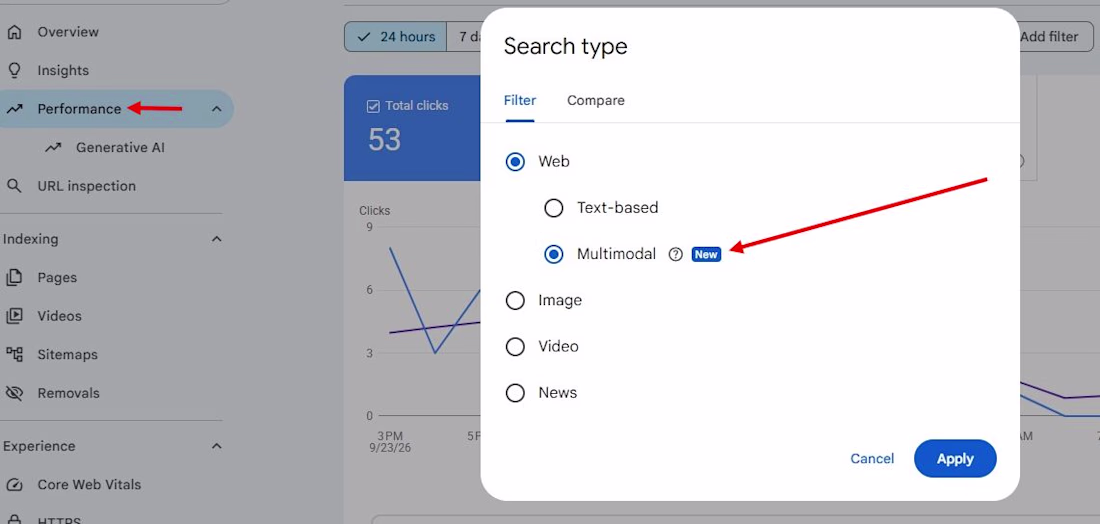Click the Removals crossed-eye icon
This screenshot has width=1100, height=524.
[14, 394]
